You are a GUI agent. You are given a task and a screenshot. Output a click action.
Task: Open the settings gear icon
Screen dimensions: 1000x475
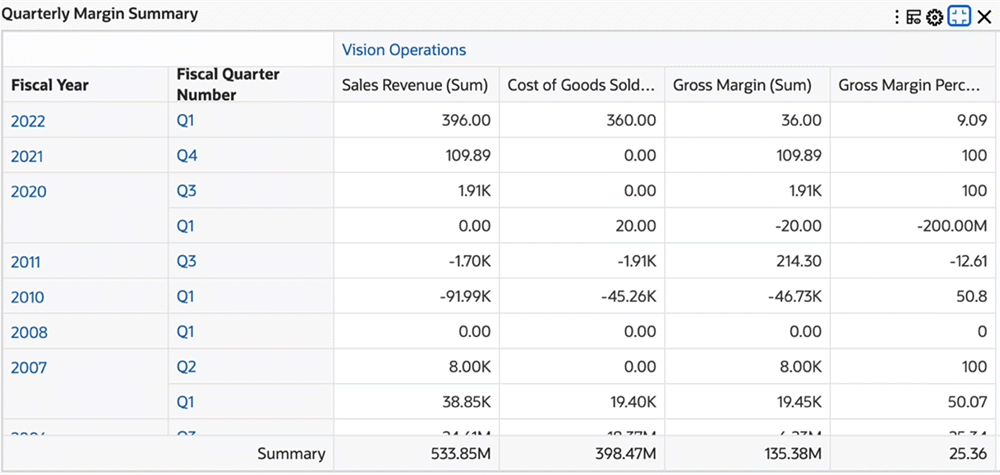pos(935,16)
